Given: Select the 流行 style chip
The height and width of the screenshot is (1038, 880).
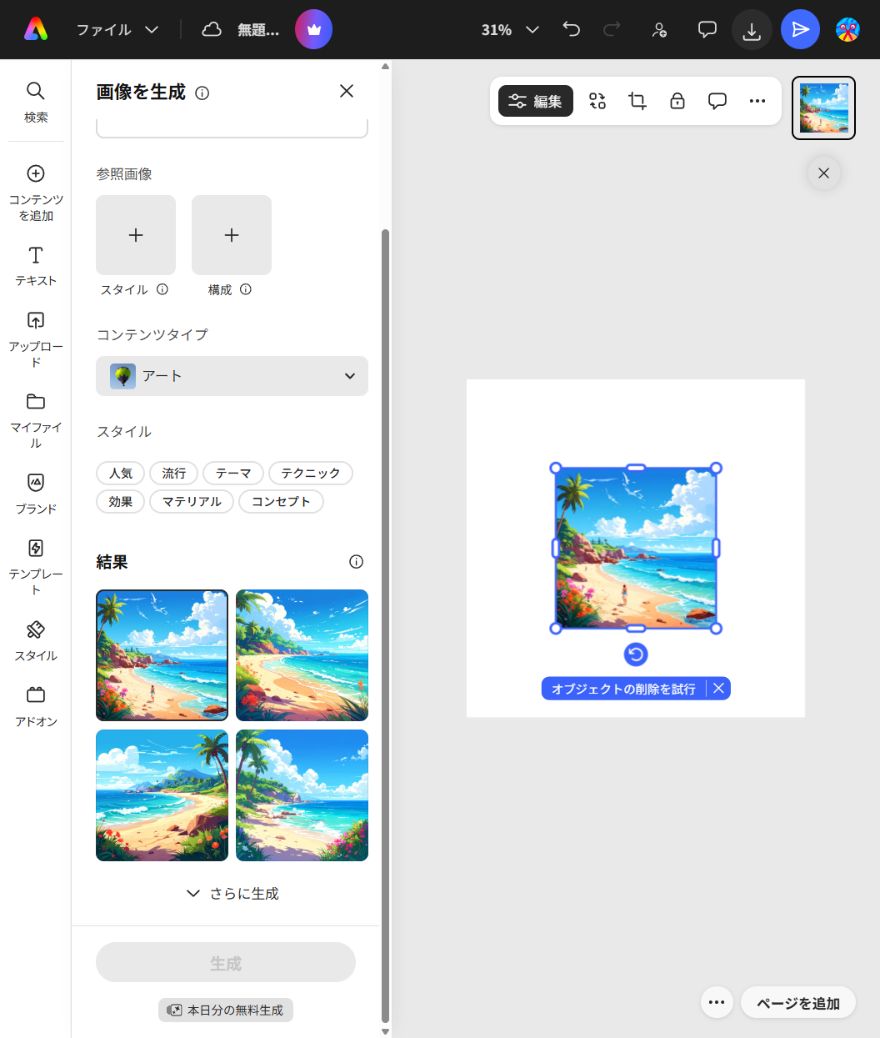Looking at the screenshot, I should coord(173,473).
